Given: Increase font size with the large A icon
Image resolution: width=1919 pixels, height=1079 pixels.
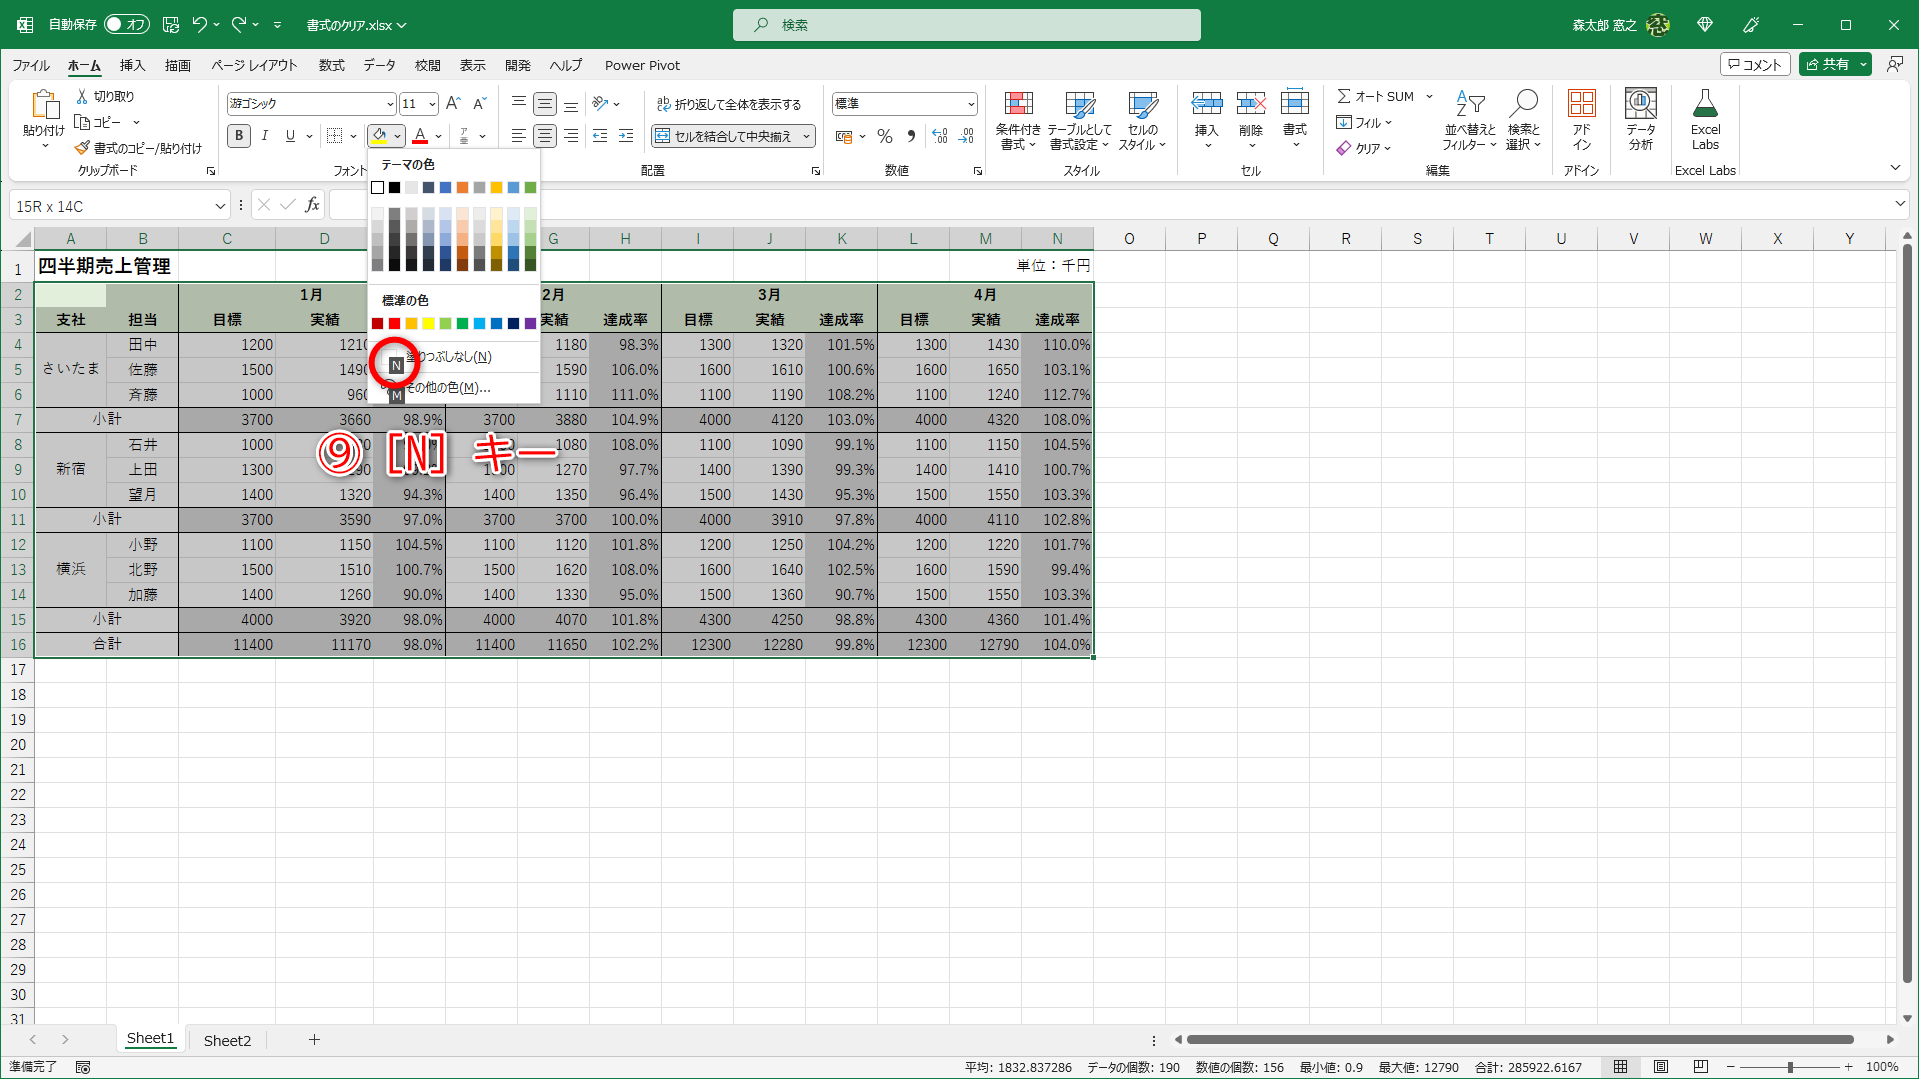Looking at the screenshot, I should click(x=453, y=104).
